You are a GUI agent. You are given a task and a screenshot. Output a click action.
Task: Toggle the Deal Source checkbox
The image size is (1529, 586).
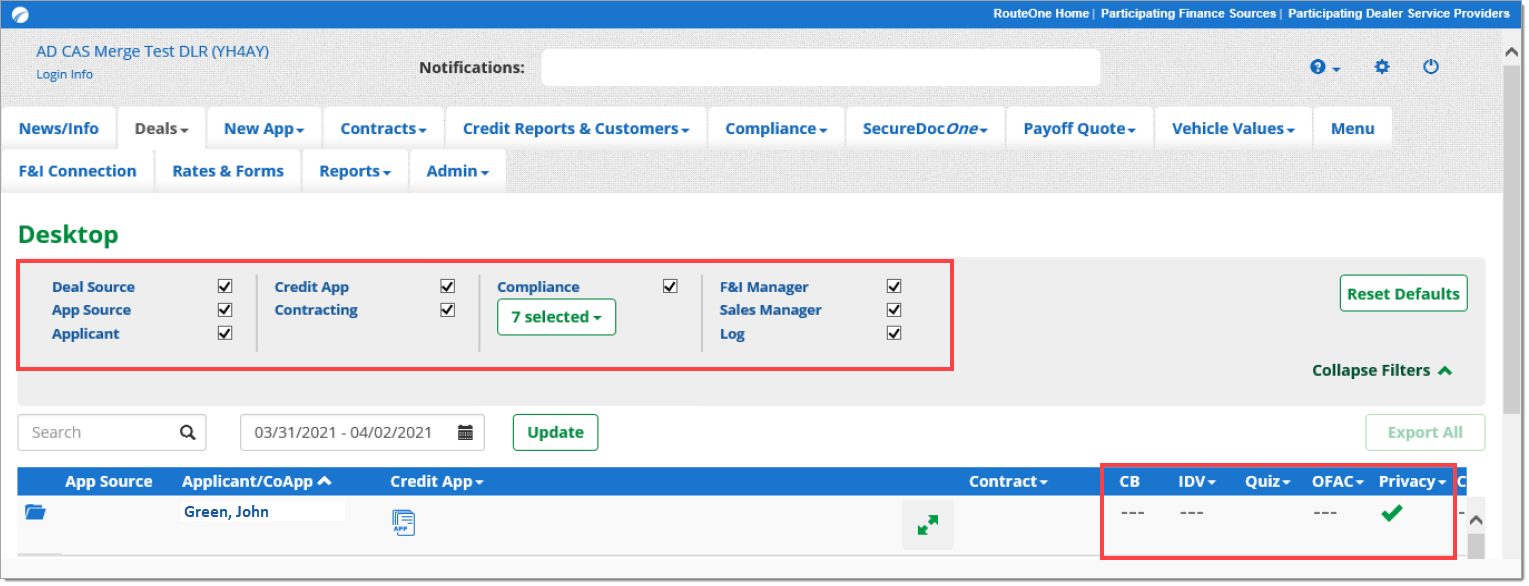coord(225,286)
